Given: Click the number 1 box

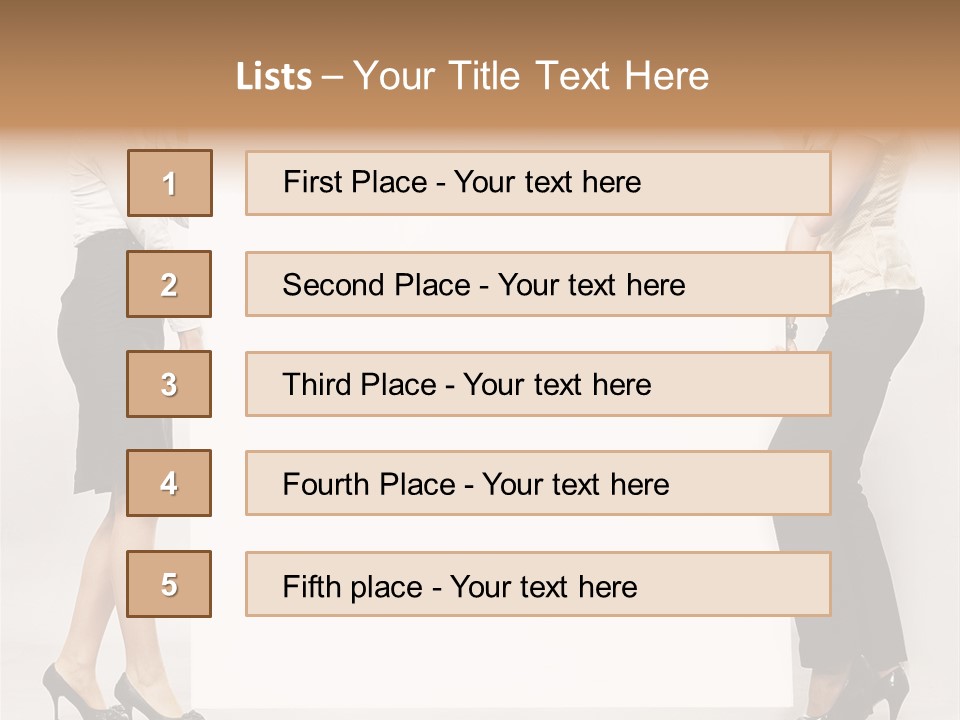Looking at the screenshot, I should coord(170,183).
